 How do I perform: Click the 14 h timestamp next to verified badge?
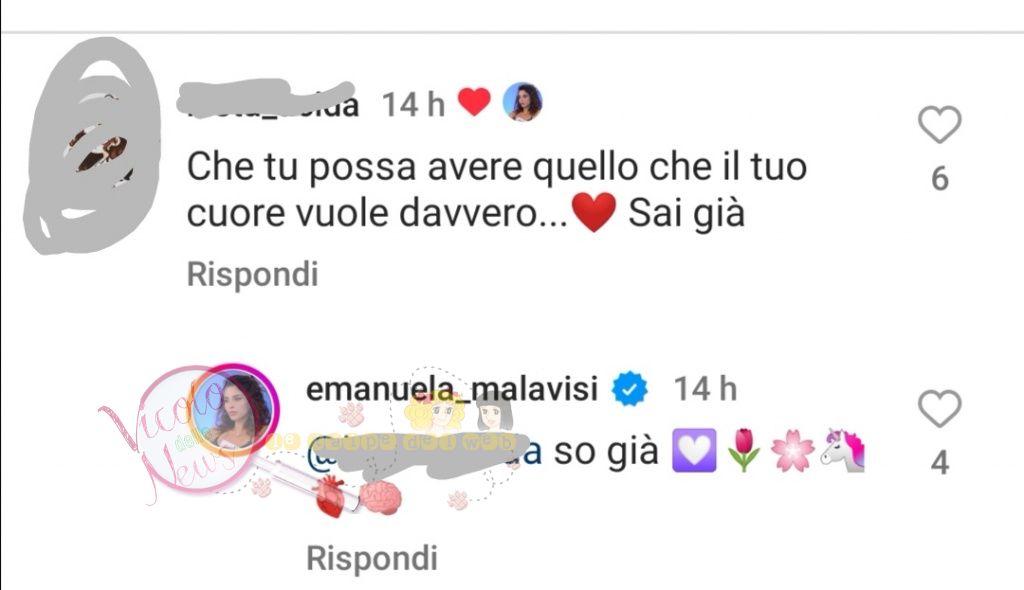tap(705, 389)
